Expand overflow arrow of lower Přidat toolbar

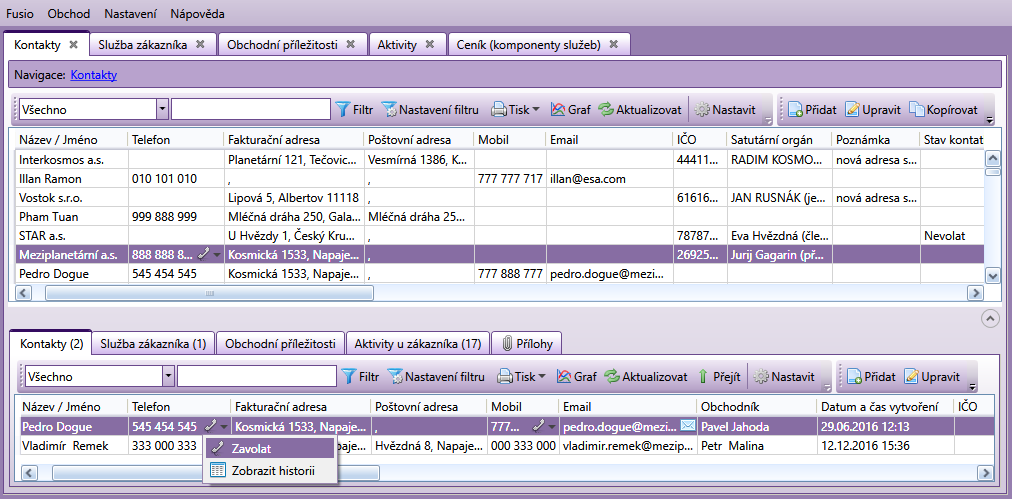pos(973,387)
